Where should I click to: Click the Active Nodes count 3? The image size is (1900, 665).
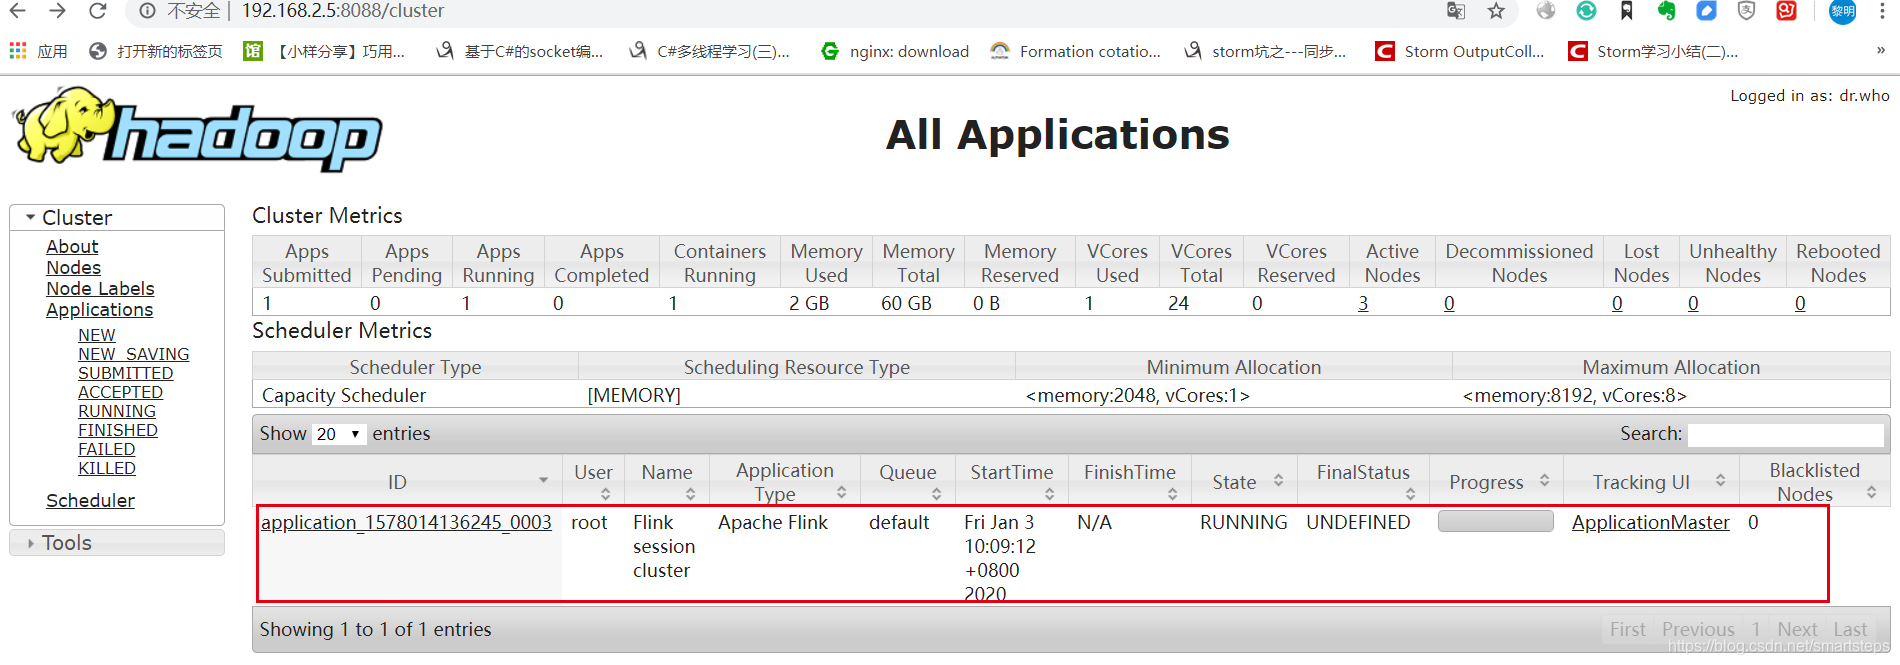pos(1363,303)
